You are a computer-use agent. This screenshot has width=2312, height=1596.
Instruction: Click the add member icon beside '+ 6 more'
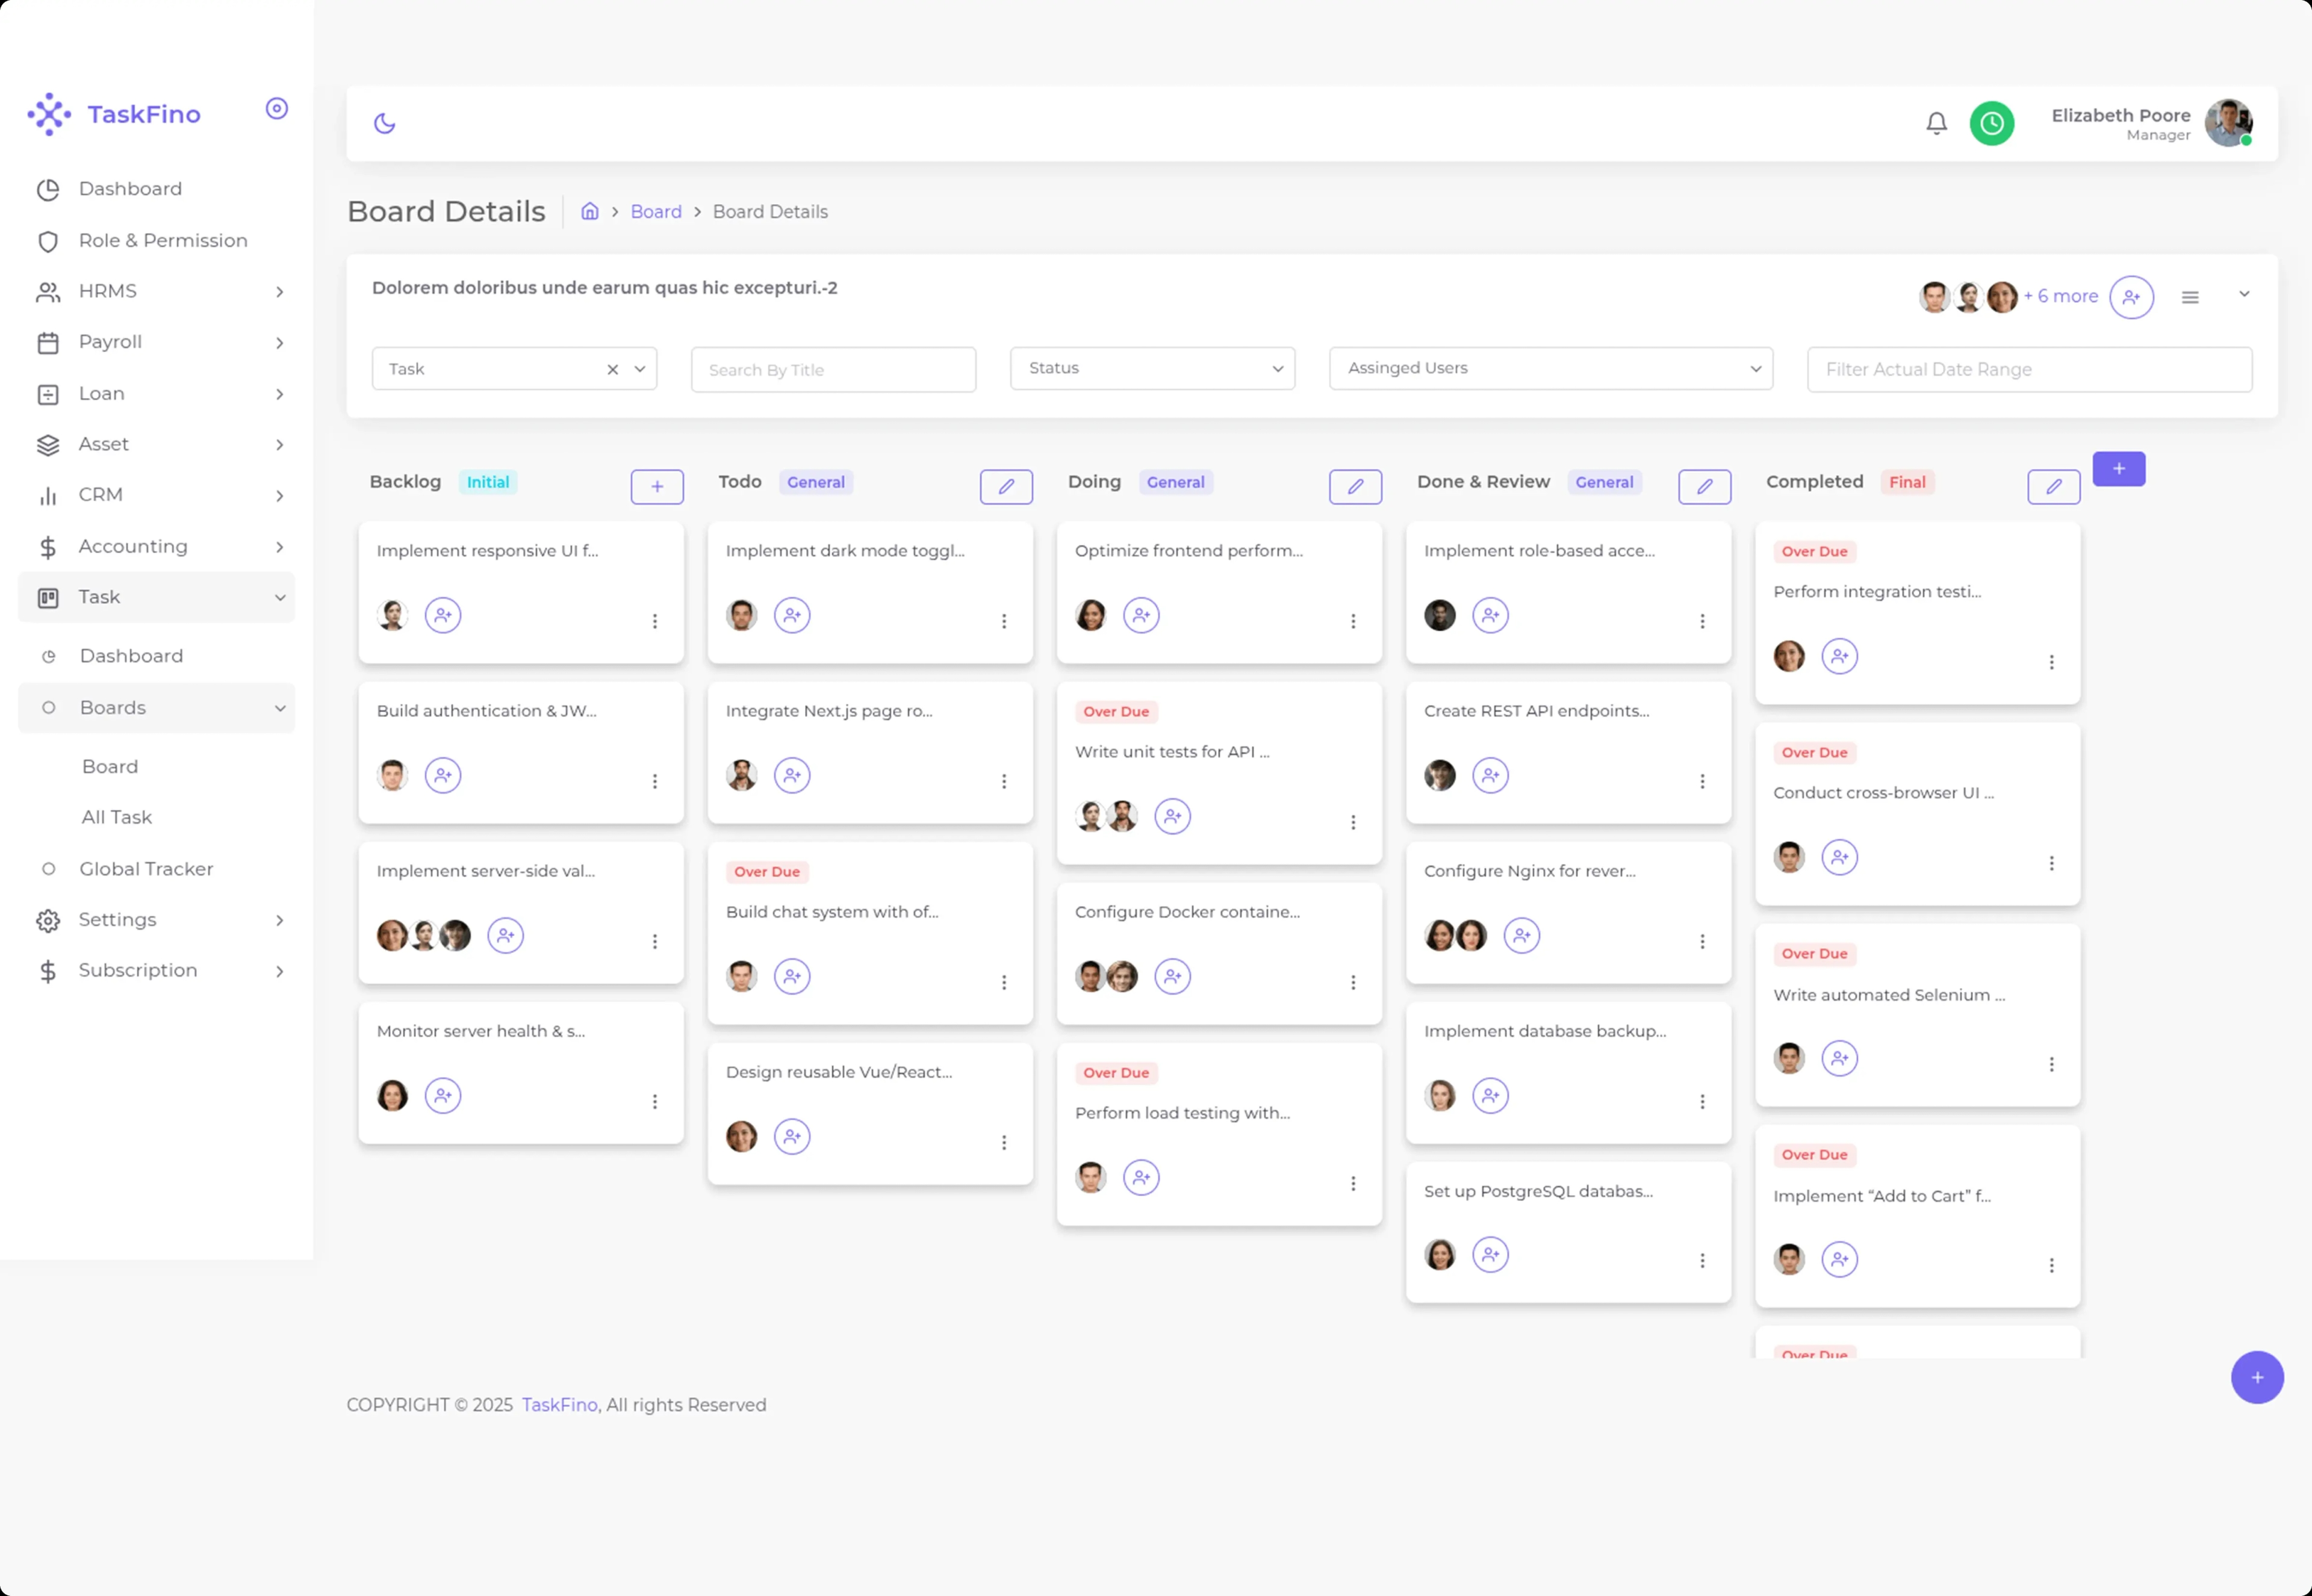click(x=2131, y=297)
